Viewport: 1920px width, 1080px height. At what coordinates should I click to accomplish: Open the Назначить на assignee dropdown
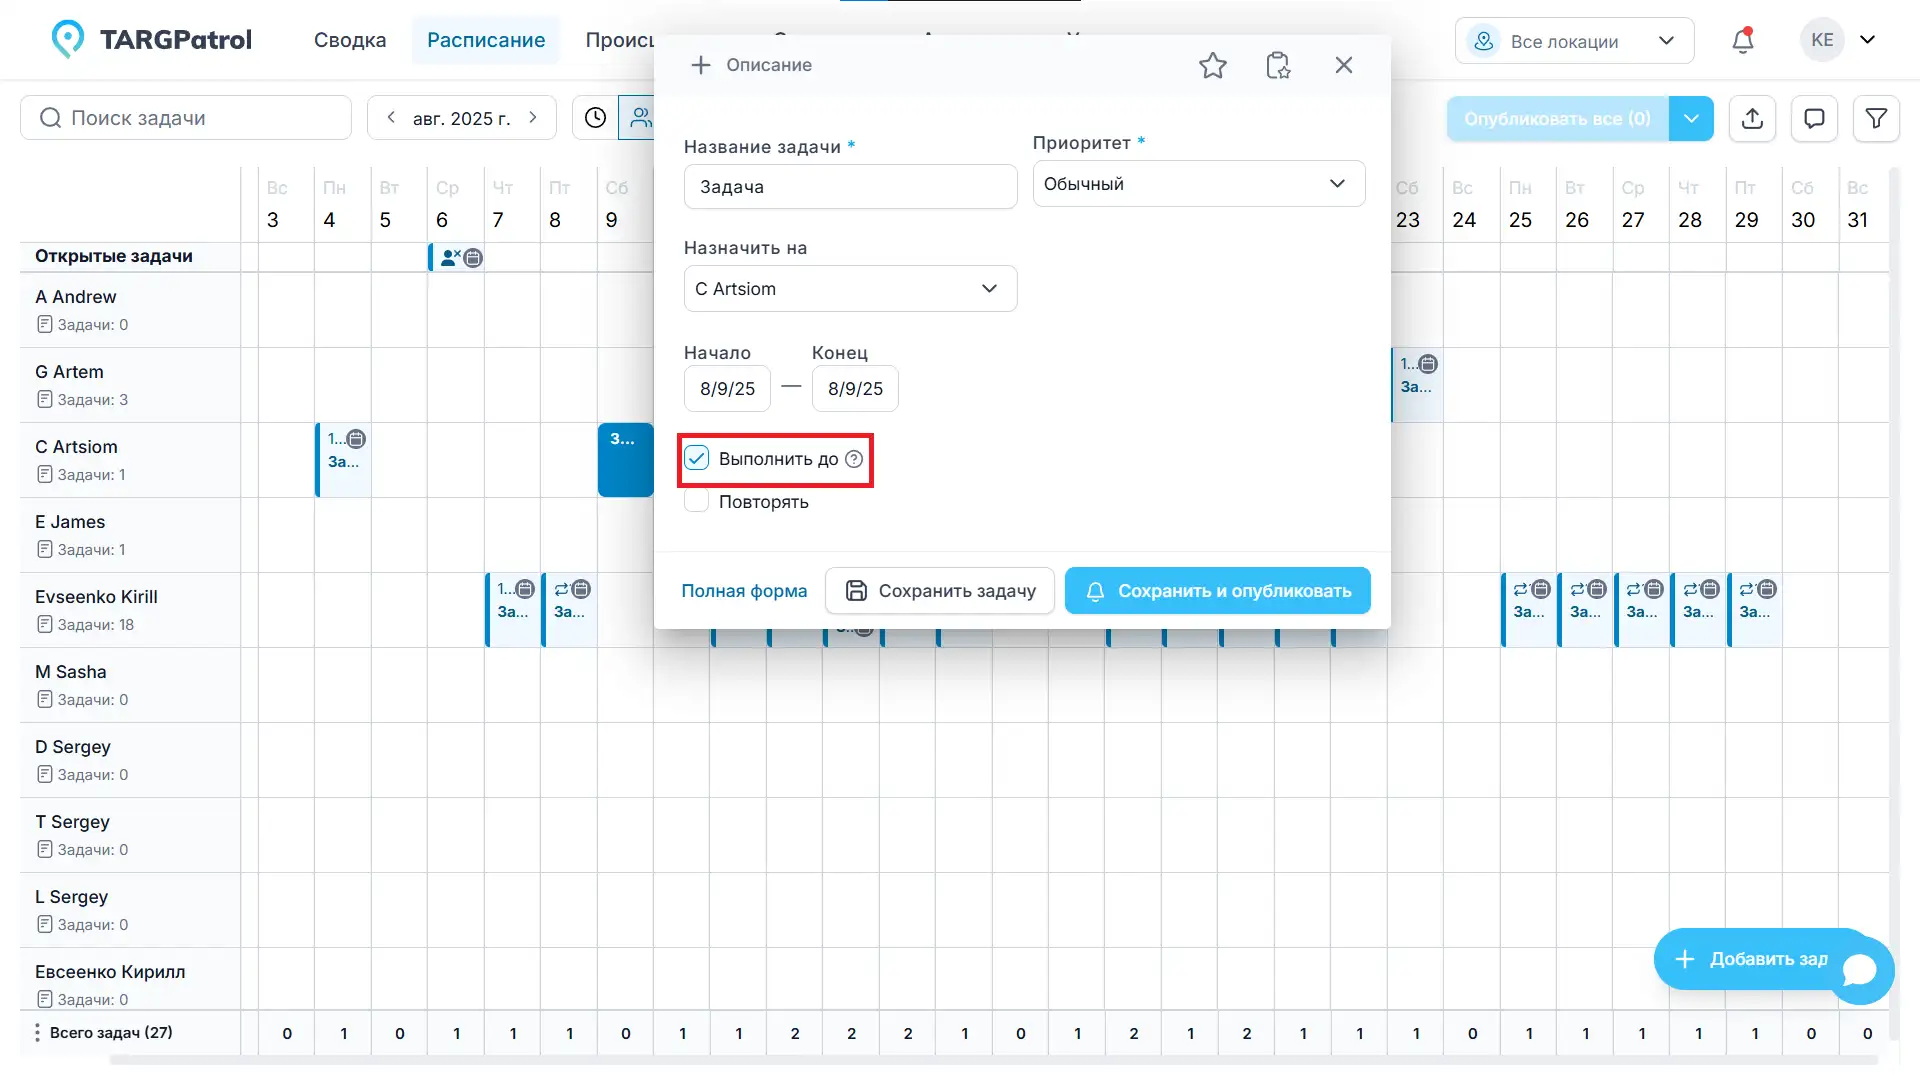pos(849,288)
